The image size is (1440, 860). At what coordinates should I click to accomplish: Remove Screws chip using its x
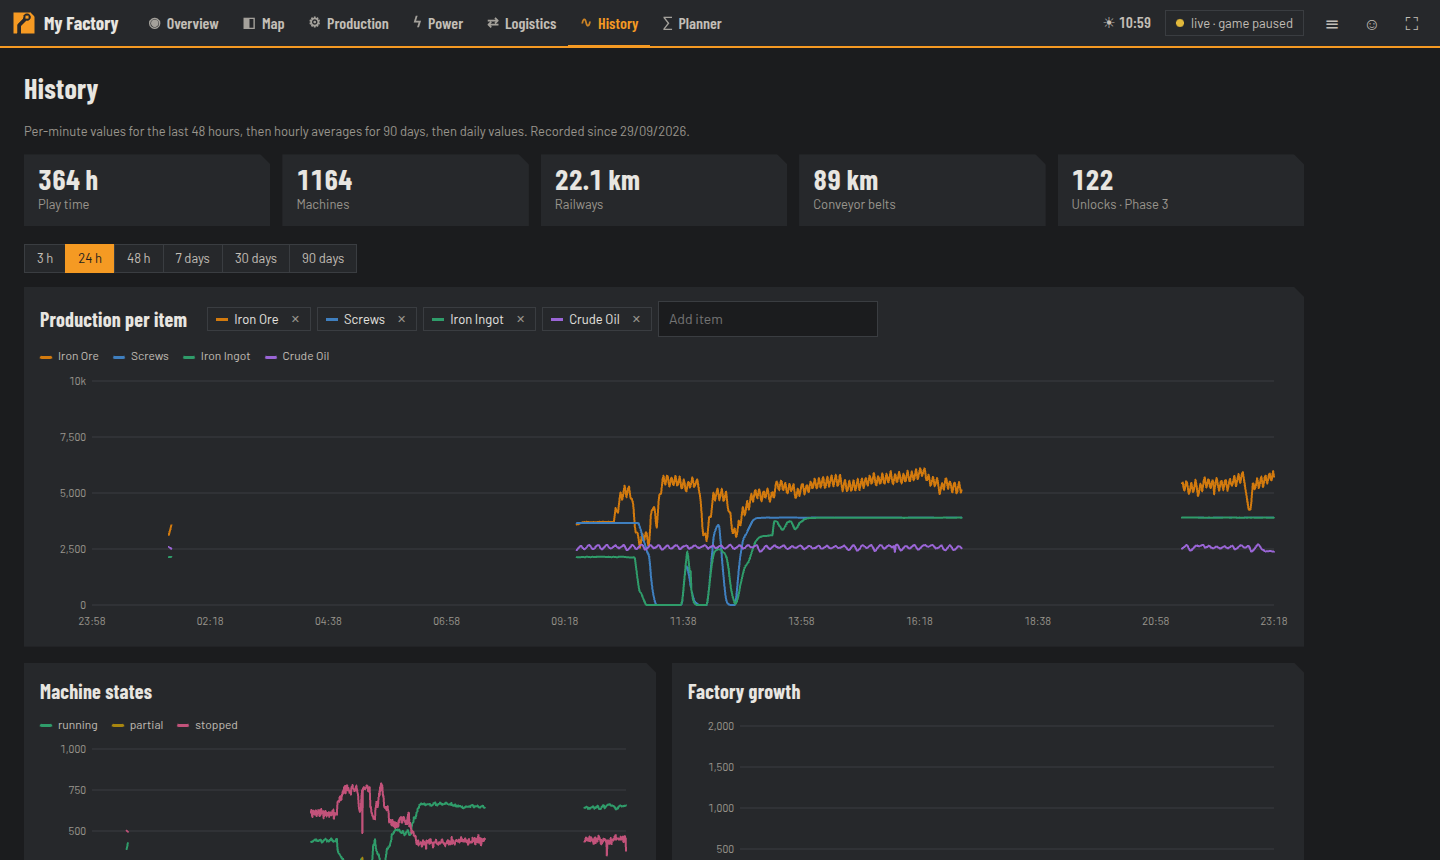401,319
